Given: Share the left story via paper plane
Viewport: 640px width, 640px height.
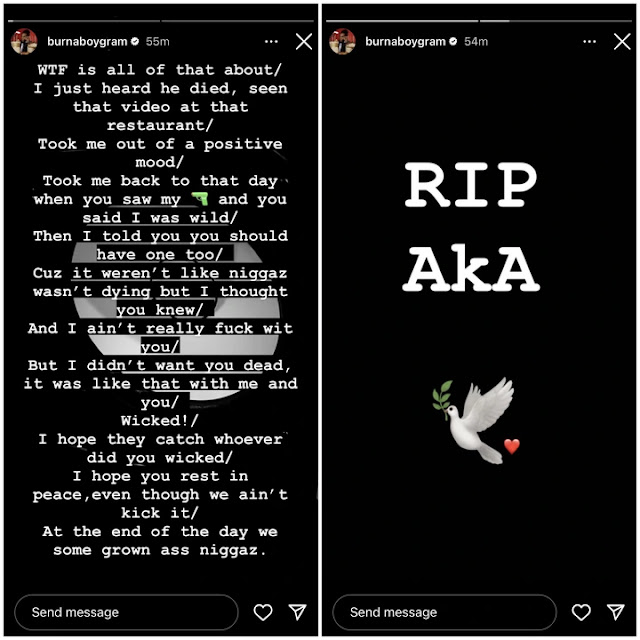Looking at the screenshot, I should [x=298, y=612].
